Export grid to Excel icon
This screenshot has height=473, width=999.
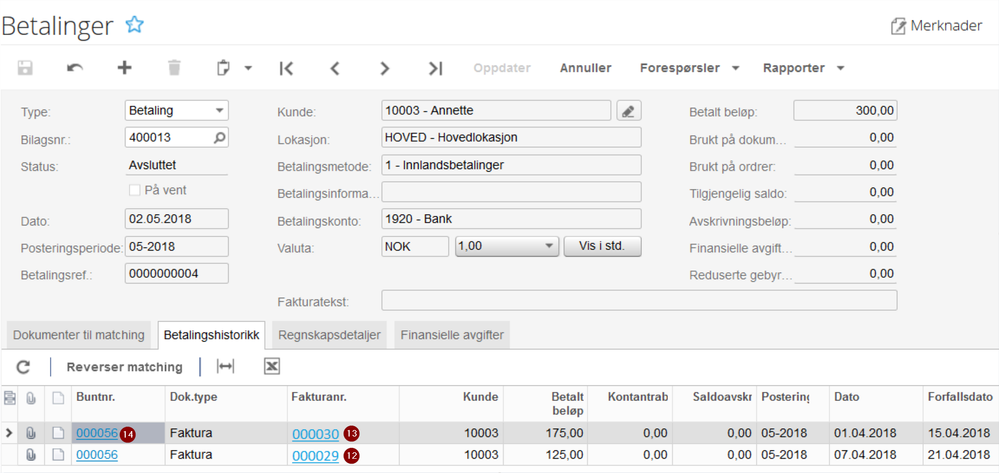tap(272, 367)
